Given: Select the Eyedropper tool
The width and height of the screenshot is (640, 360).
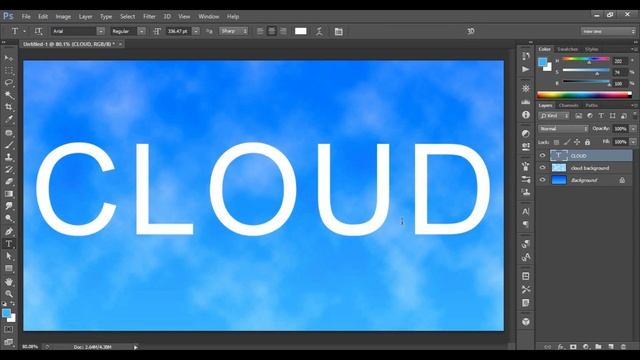Looking at the screenshot, I should [x=9, y=120].
